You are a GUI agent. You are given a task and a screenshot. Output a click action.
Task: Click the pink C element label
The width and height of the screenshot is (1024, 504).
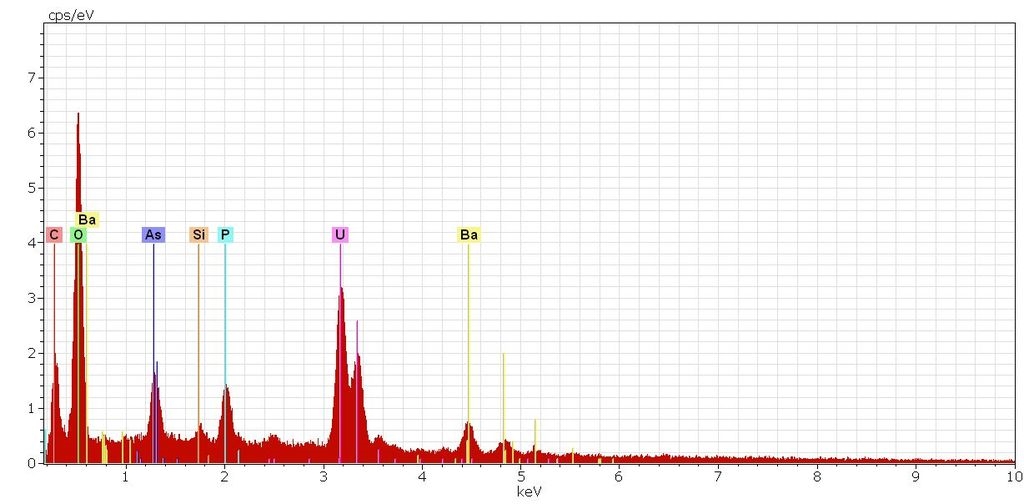click(x=54, y=235)
